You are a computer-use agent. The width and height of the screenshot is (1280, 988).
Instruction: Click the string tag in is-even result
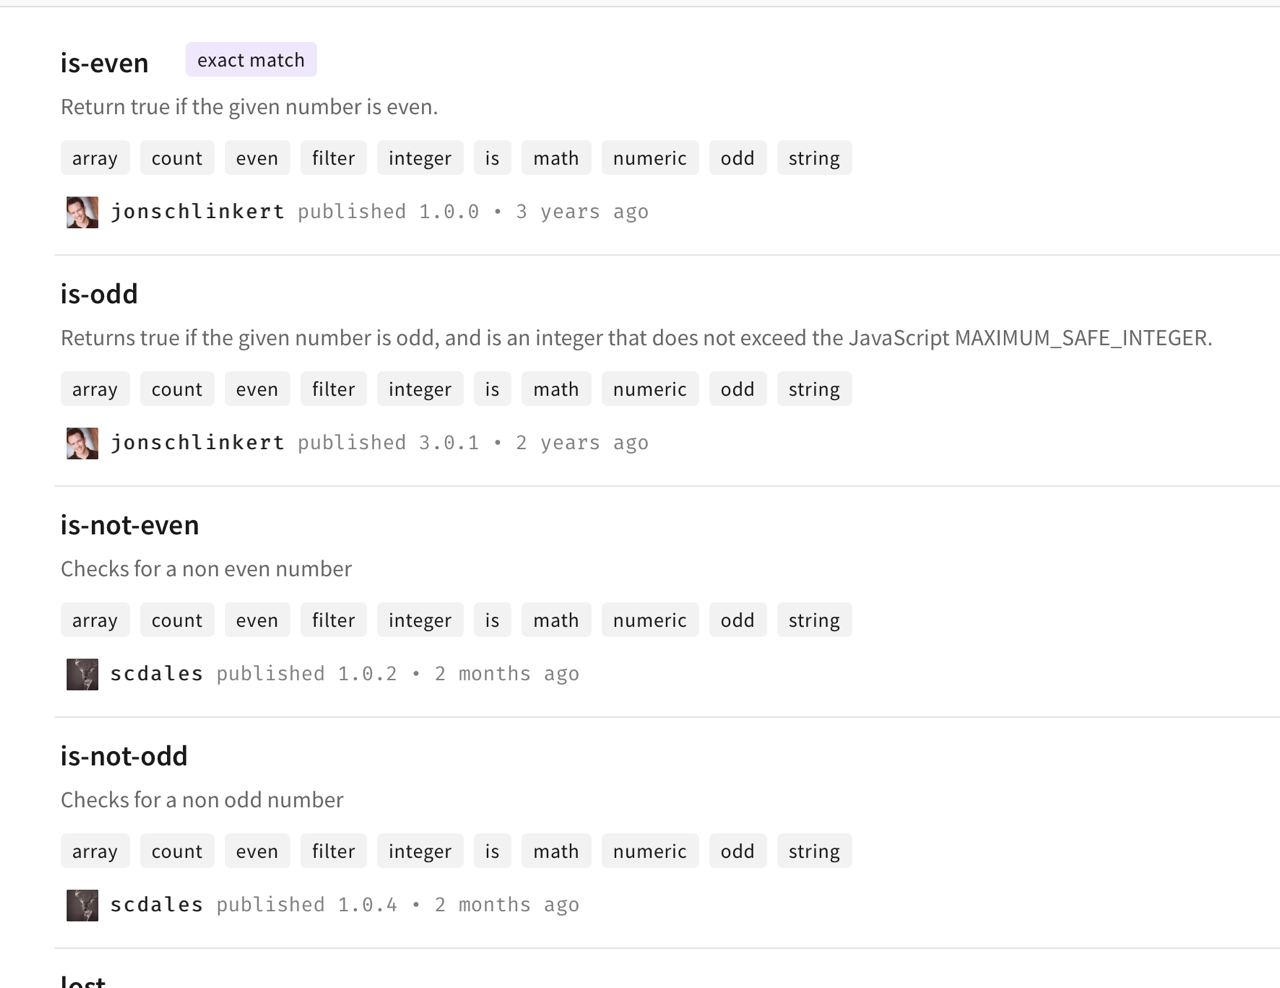pyautogui.click(x=814, y=158)
